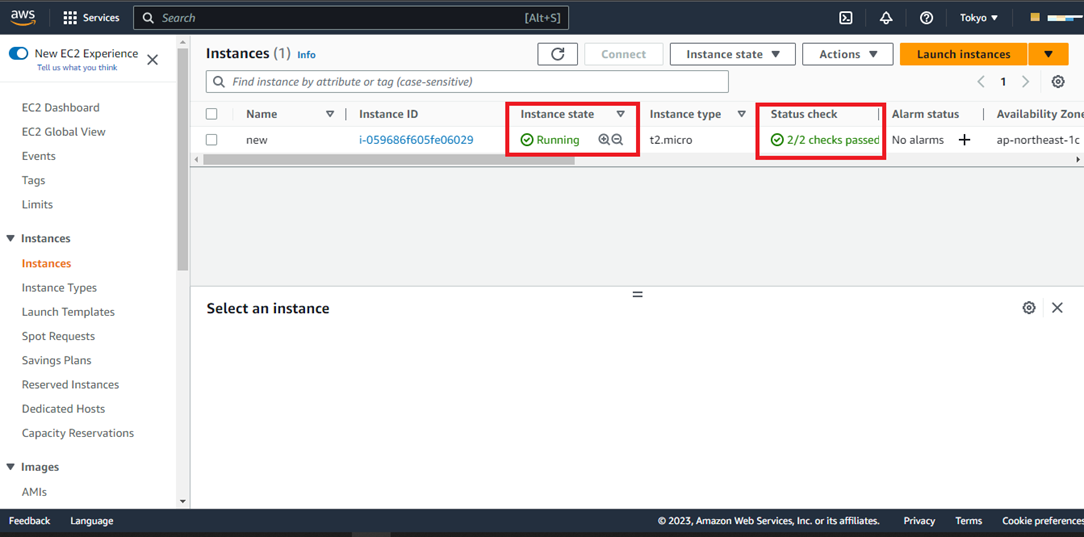This screenshot has height=537, width=1084.
Task: Open table preferences gear near pagination
Action: 1058,82
